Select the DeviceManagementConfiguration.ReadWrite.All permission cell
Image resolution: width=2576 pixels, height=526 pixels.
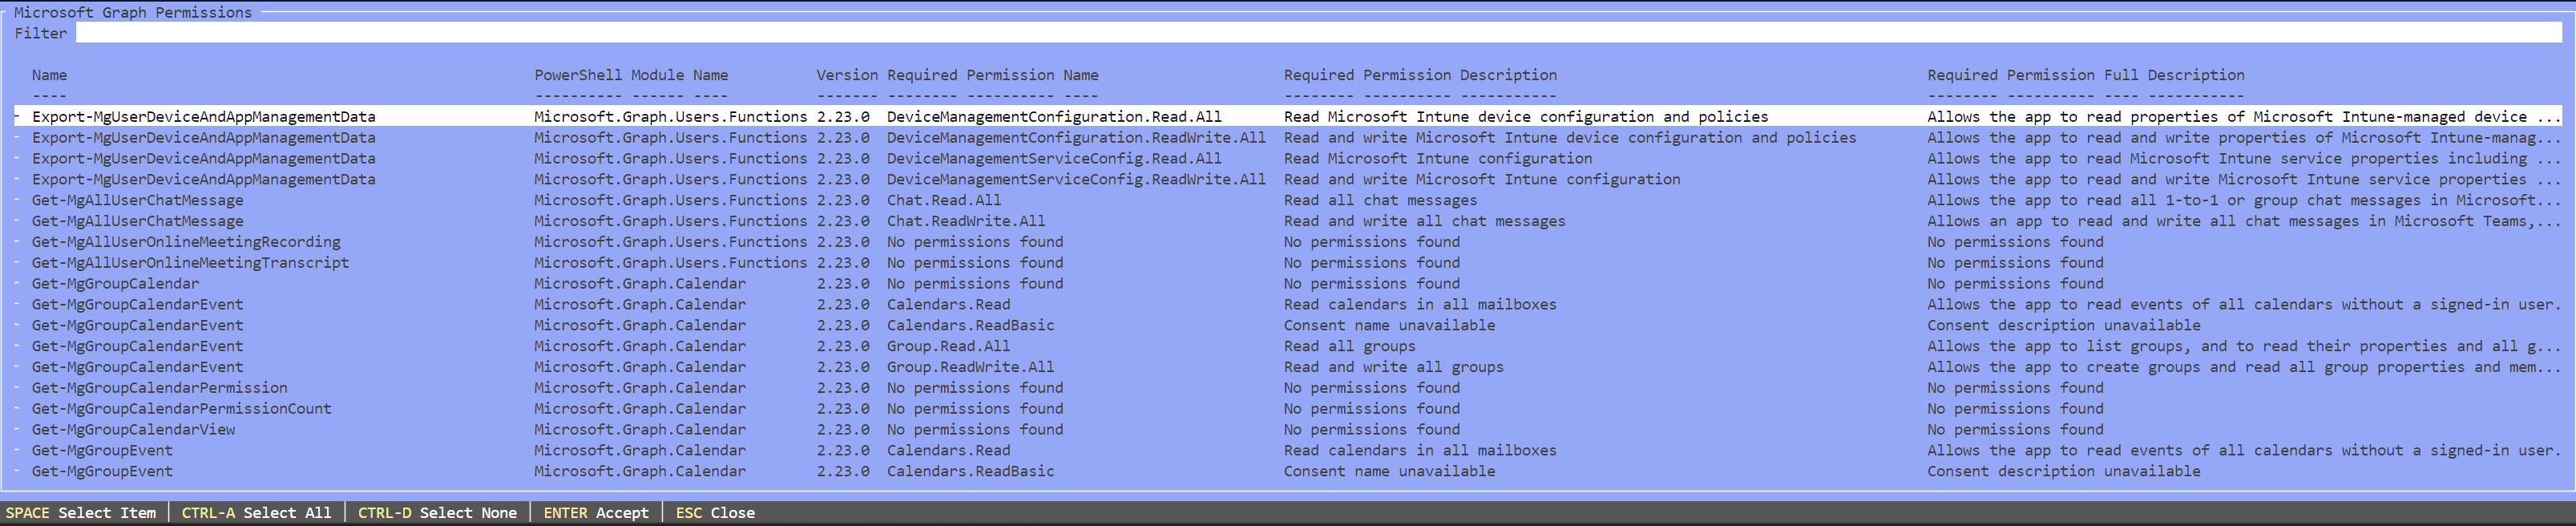(x=1076, y=138)
